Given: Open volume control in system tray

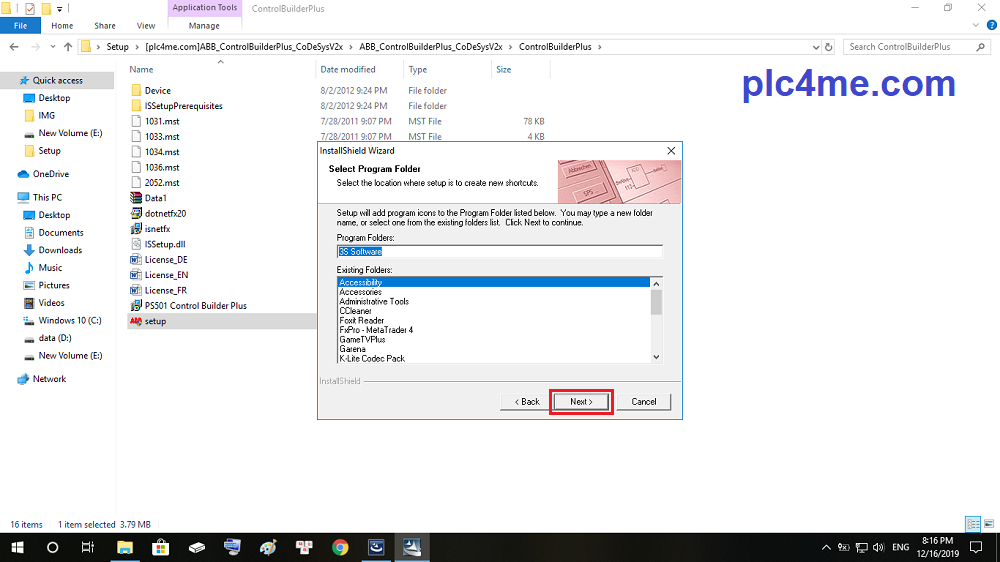Looking at the screenshot, I should pyautogui.click(x=879, y=547).
